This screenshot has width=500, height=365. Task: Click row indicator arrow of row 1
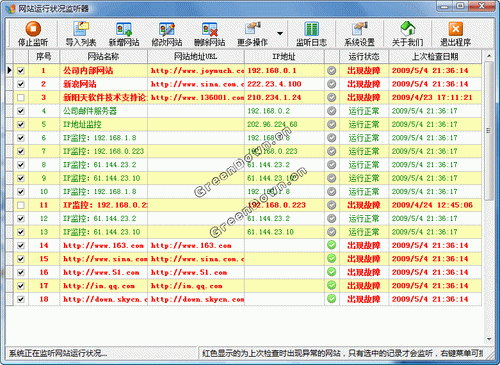9,70
